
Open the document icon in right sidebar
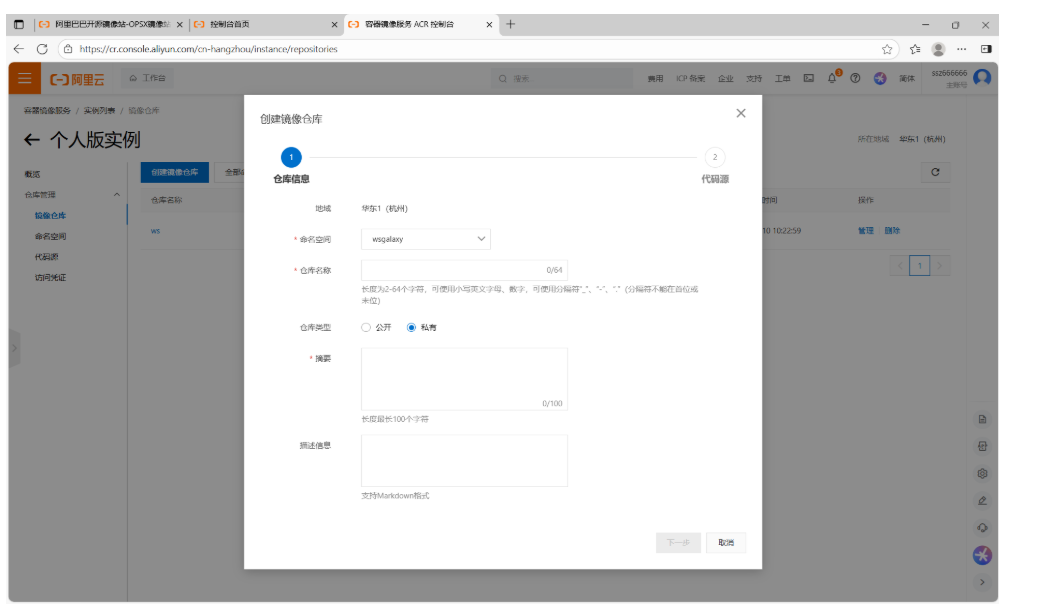coord(982,419)
